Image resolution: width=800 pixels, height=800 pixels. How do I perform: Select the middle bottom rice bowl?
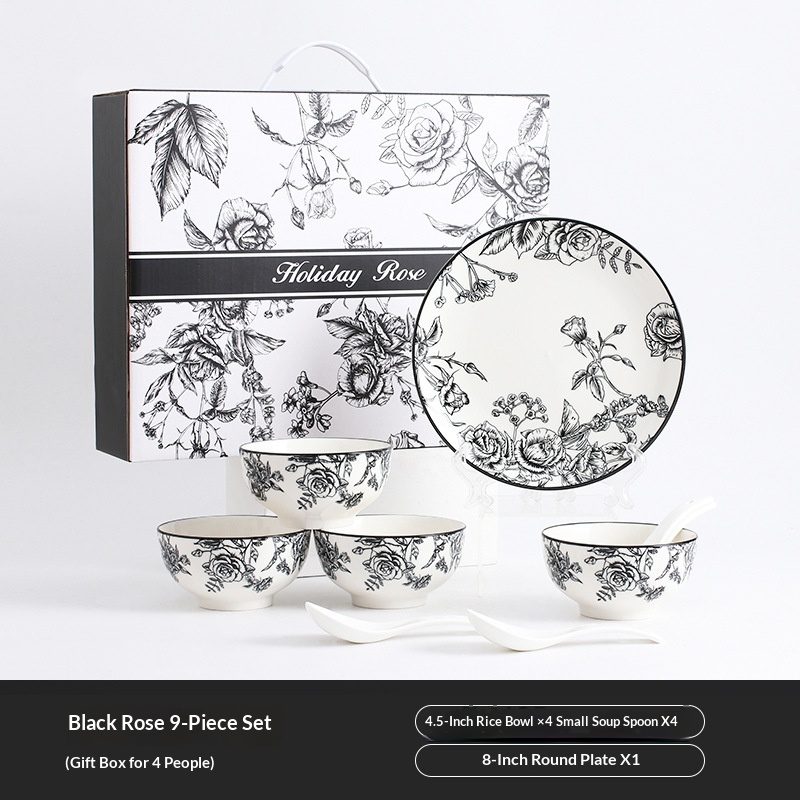pyautogui.click(x=389, y=561)
